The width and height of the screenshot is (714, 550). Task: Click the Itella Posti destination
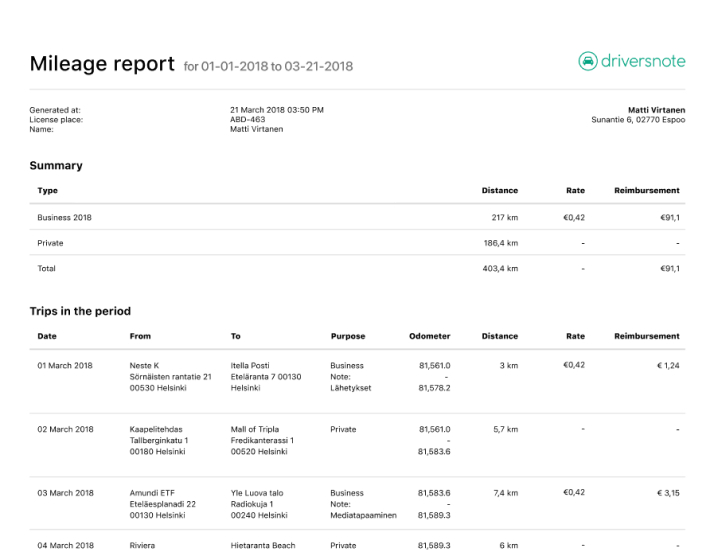click(265, 377)
